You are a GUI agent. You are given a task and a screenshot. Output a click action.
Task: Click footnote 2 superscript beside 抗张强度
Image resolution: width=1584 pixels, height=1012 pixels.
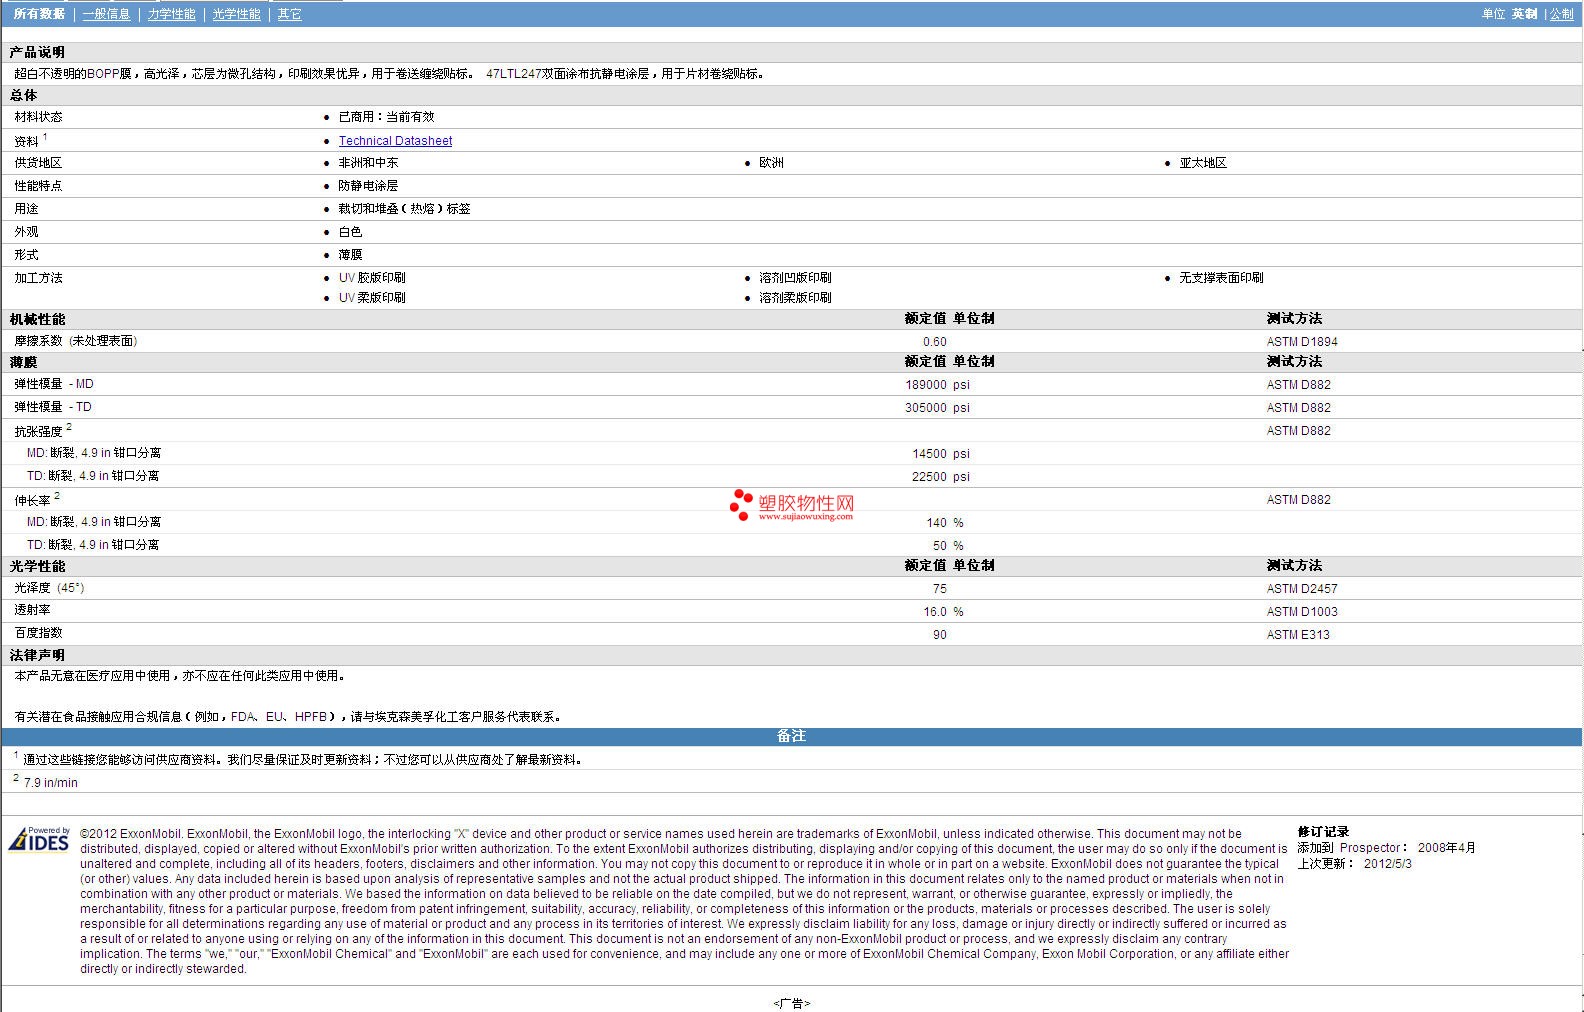tap(69, 427)
